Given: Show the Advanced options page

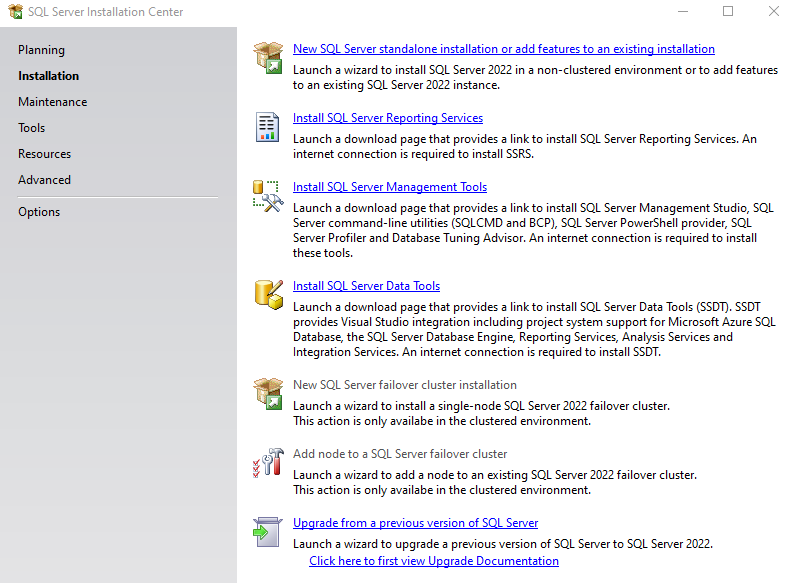Looking at the screenshot, I should pos(44,180).
